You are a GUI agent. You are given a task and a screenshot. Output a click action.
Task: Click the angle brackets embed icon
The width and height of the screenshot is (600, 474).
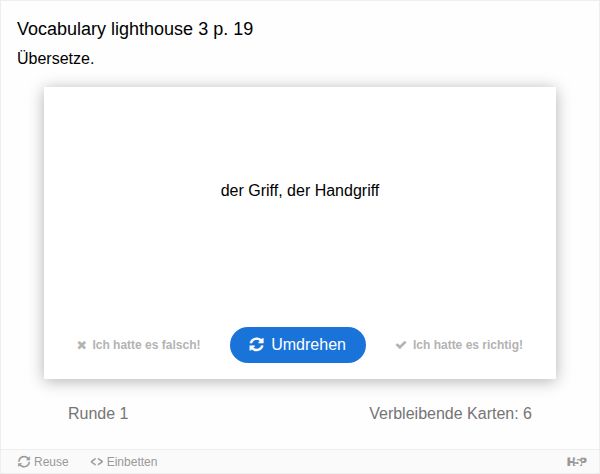coord(96,462)
